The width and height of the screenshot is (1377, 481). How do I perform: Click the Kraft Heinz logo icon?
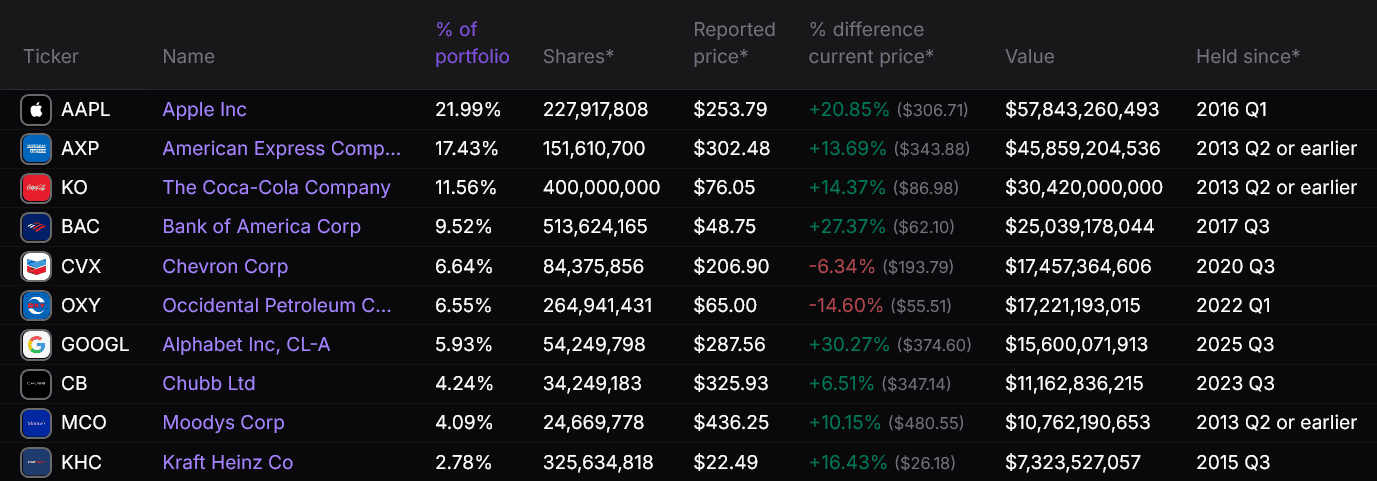click(36, 462)
